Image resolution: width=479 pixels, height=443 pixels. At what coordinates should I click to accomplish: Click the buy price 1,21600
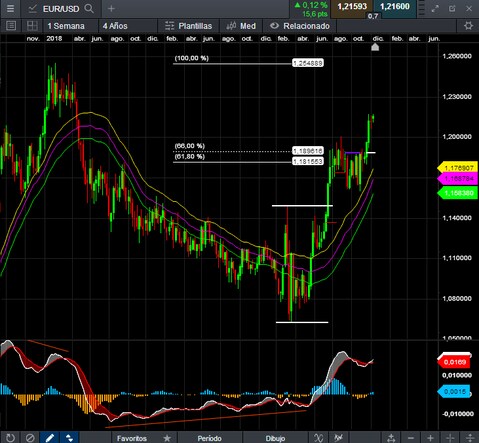pyautogui.click(x=395, y=6)
